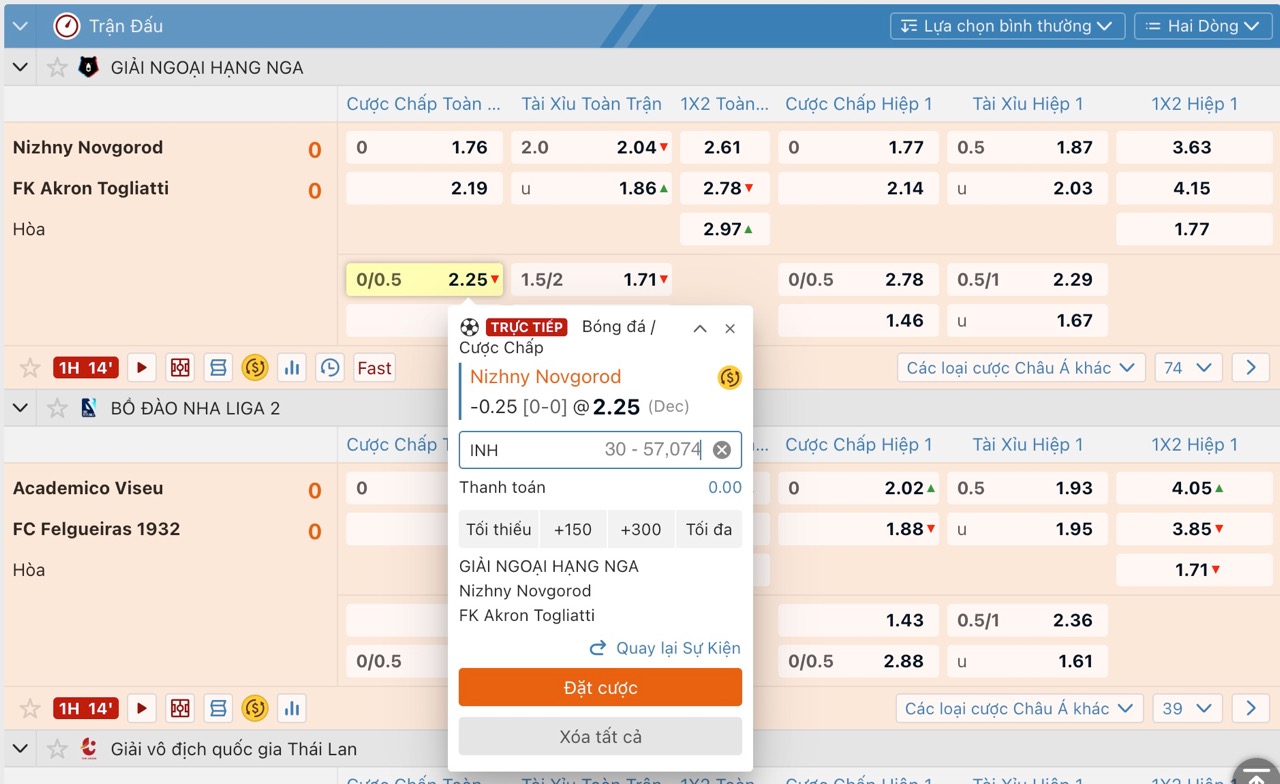Play live stream for Academico Viseu match
The image size is (1280, 784).
[141, 709]
